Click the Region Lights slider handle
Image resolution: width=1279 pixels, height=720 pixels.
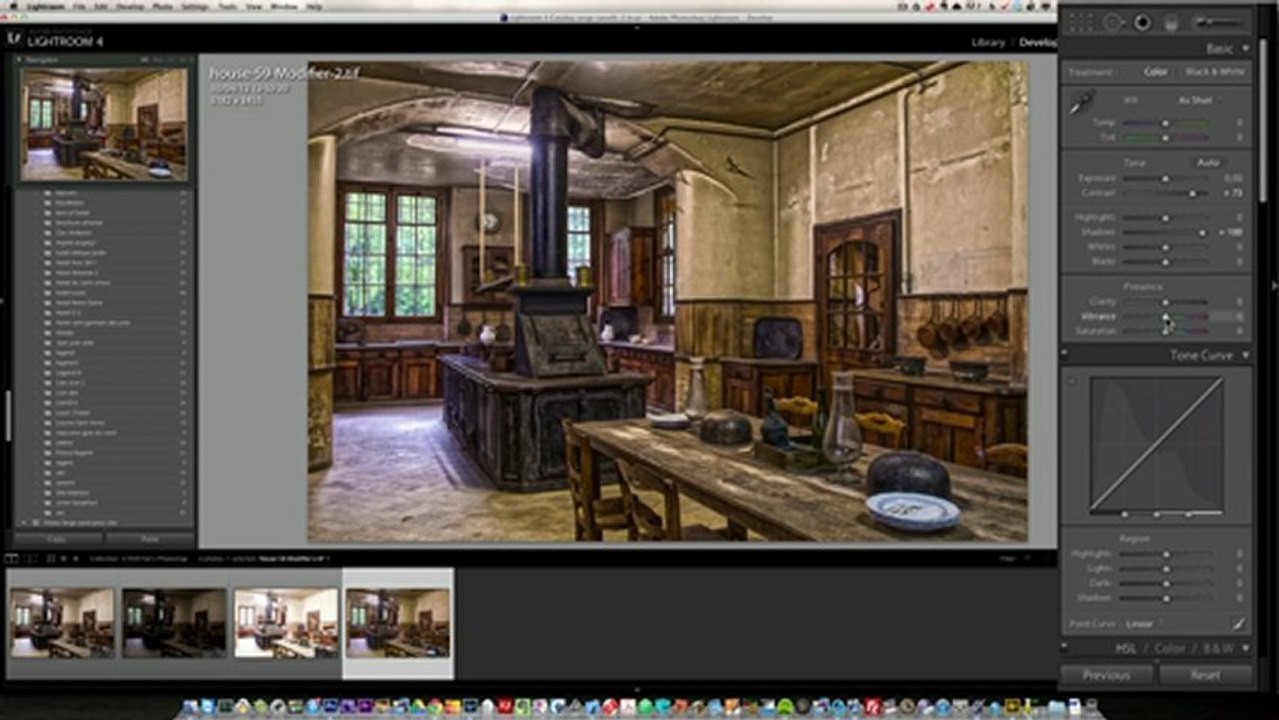pos(1167,568)
